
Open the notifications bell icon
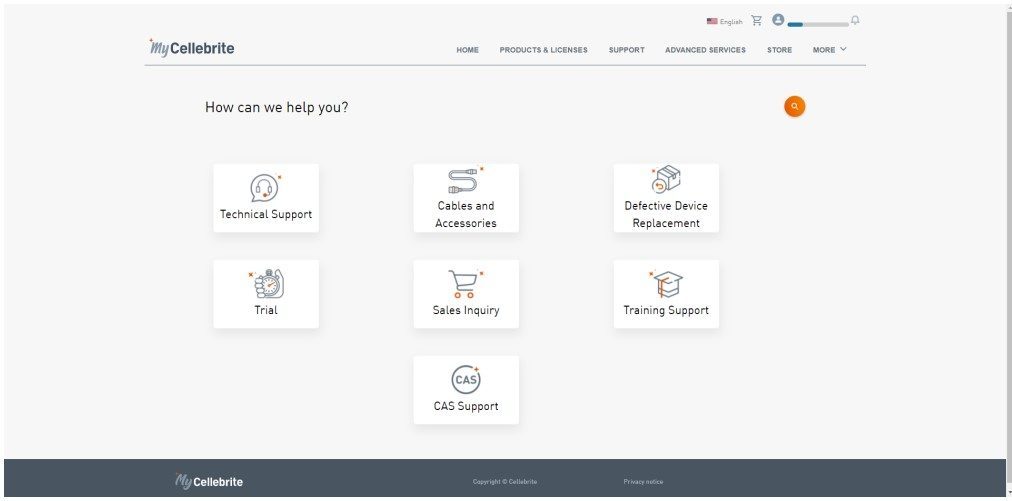point(855,21)
